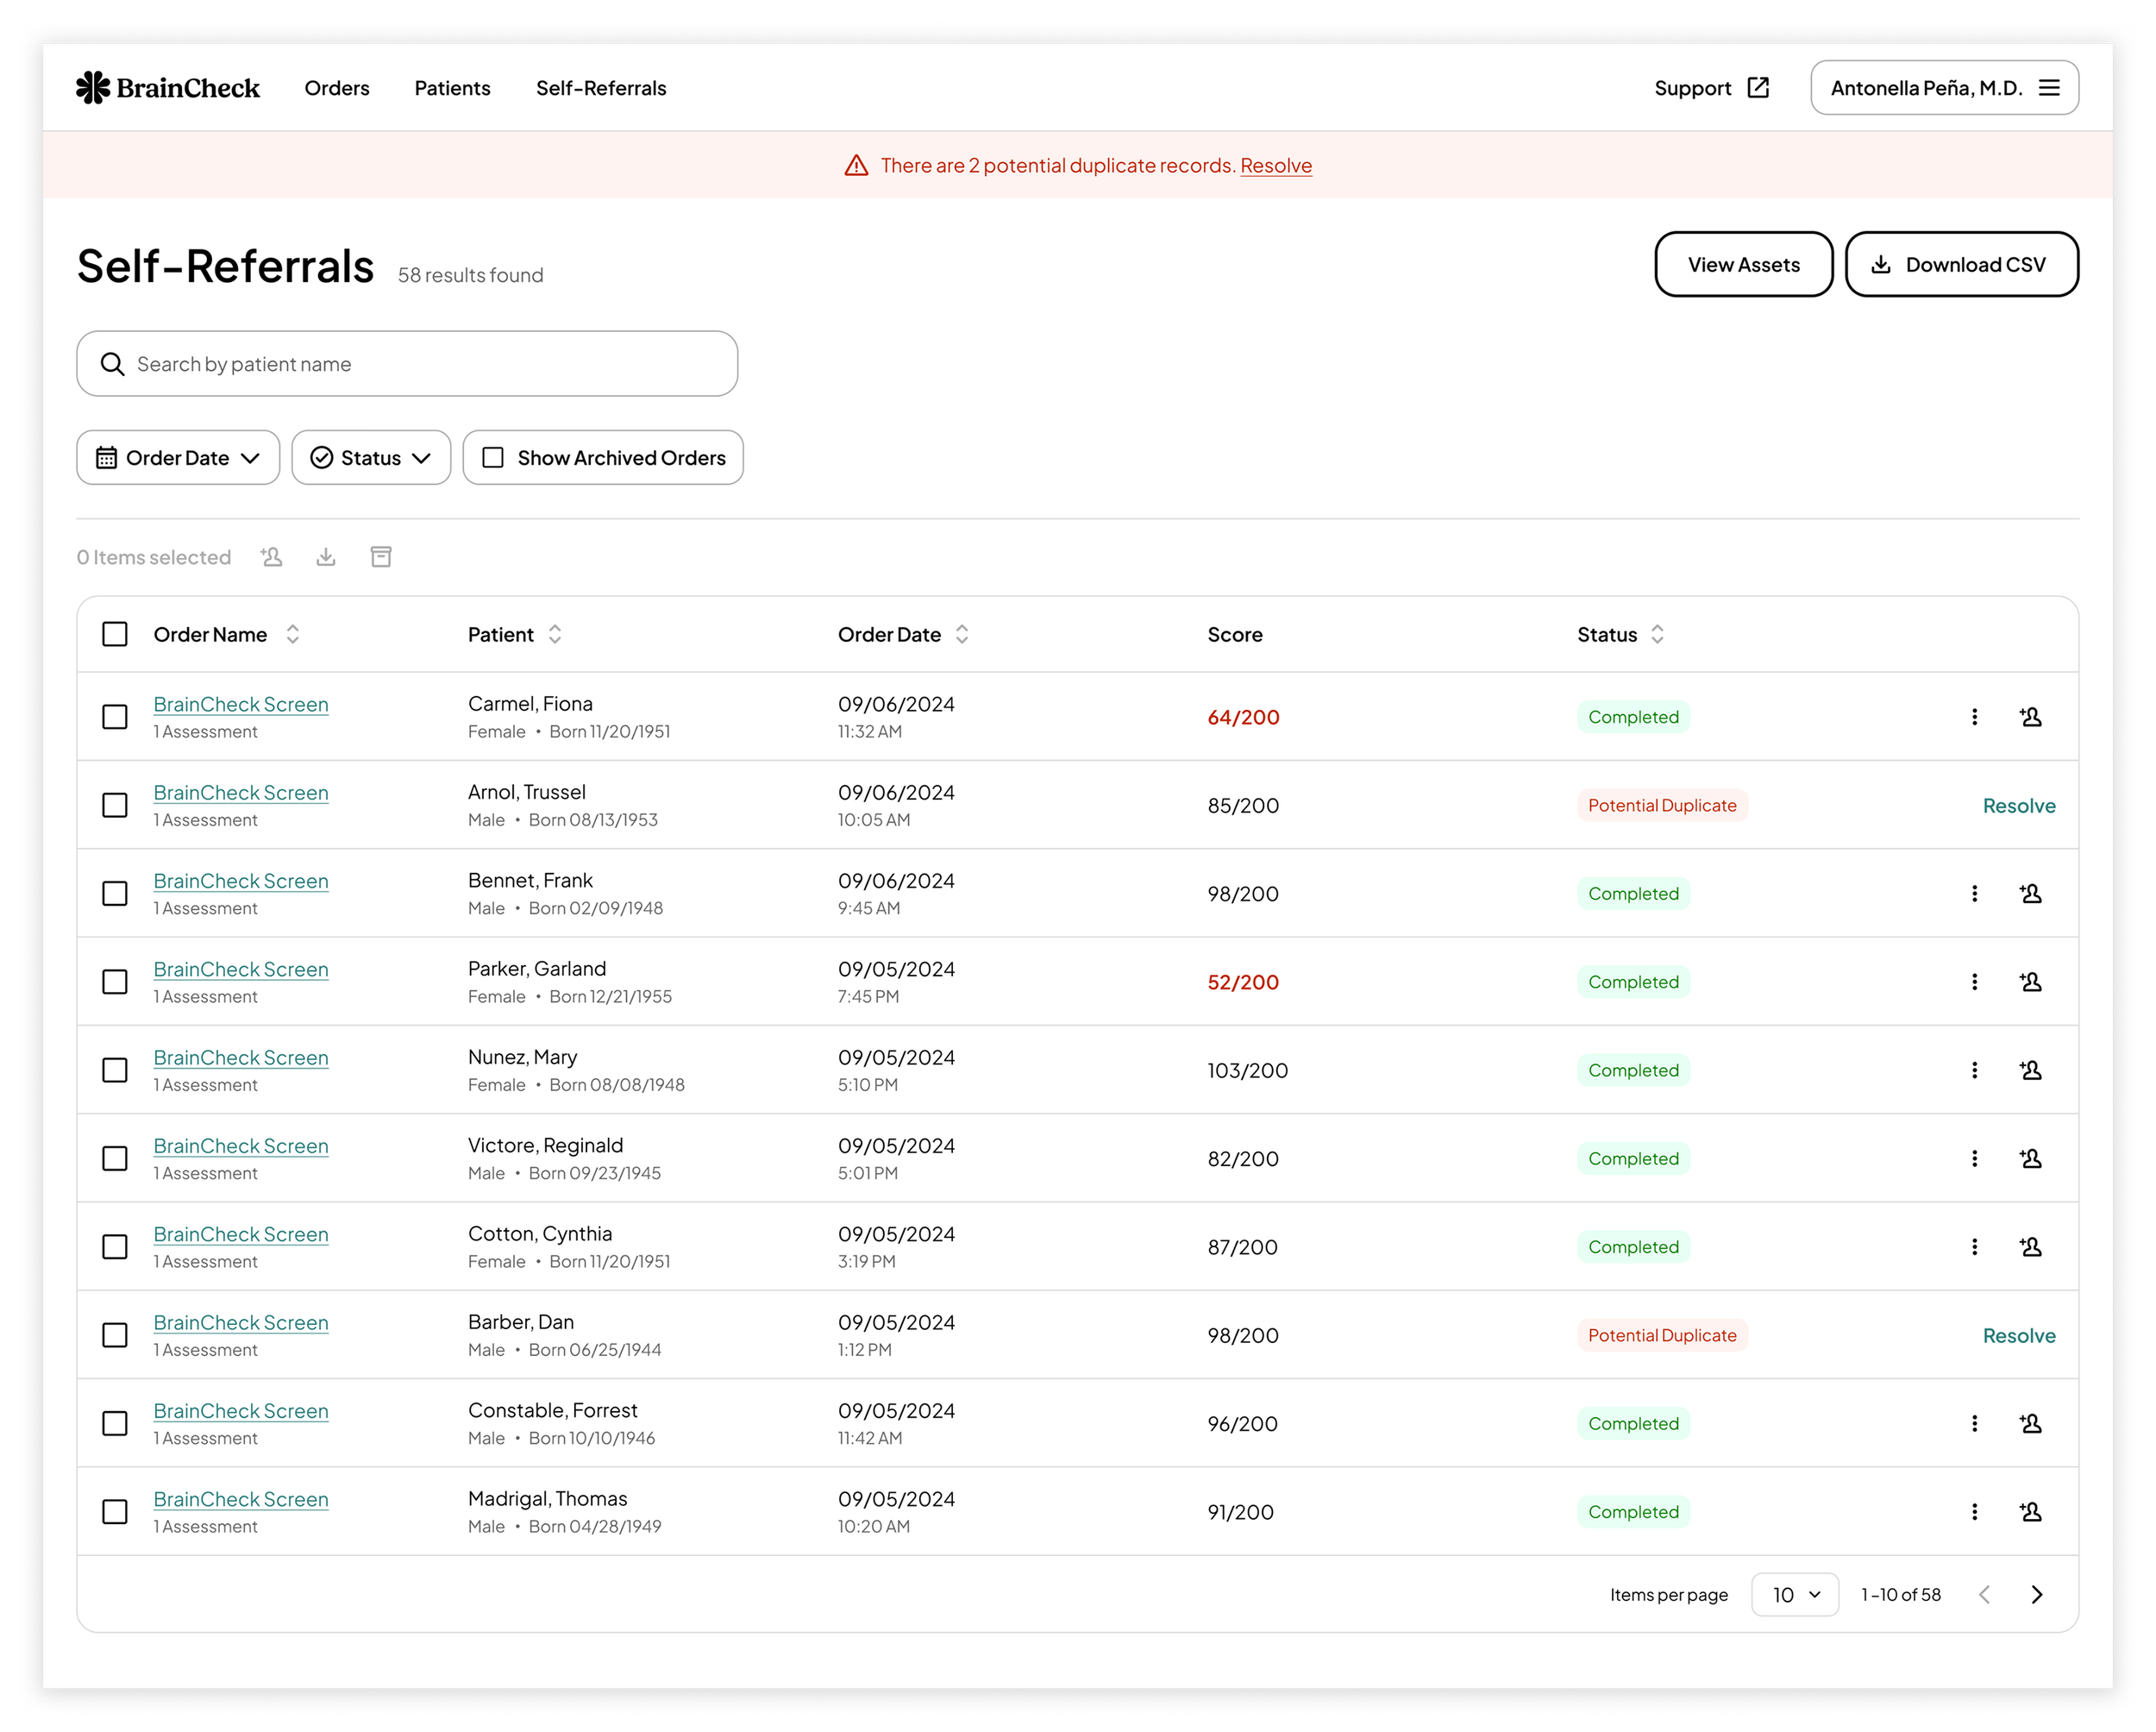Select the checkbox for Garland Parker's row

(115, 982)
